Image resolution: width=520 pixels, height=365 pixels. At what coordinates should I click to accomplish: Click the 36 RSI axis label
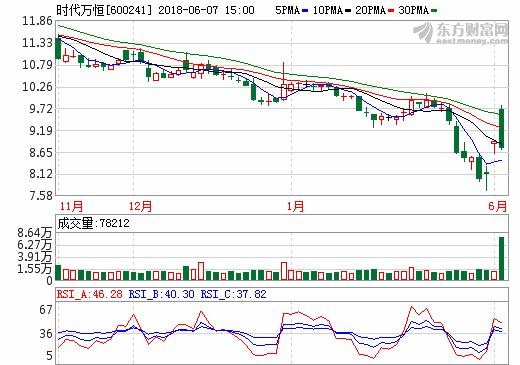click(46, 334)
